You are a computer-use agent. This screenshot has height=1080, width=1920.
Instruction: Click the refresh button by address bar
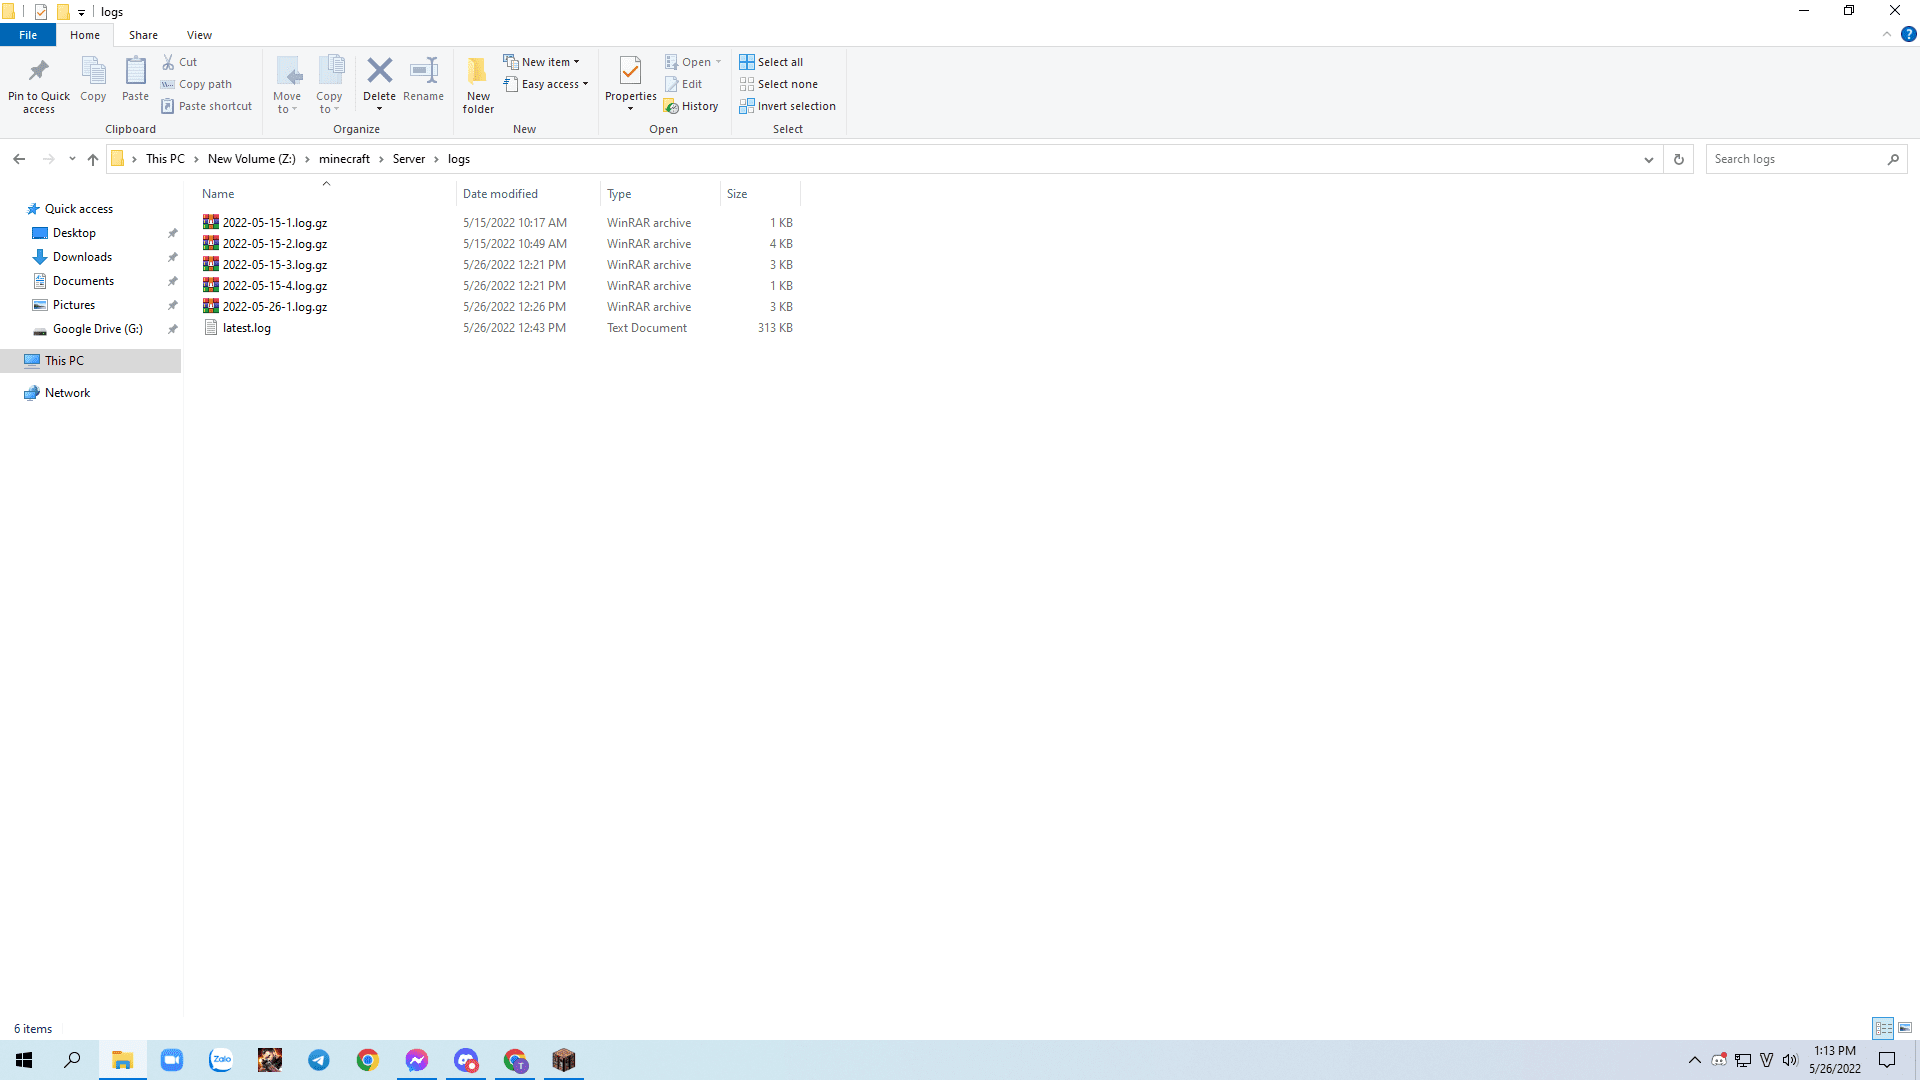[1679, 159]
